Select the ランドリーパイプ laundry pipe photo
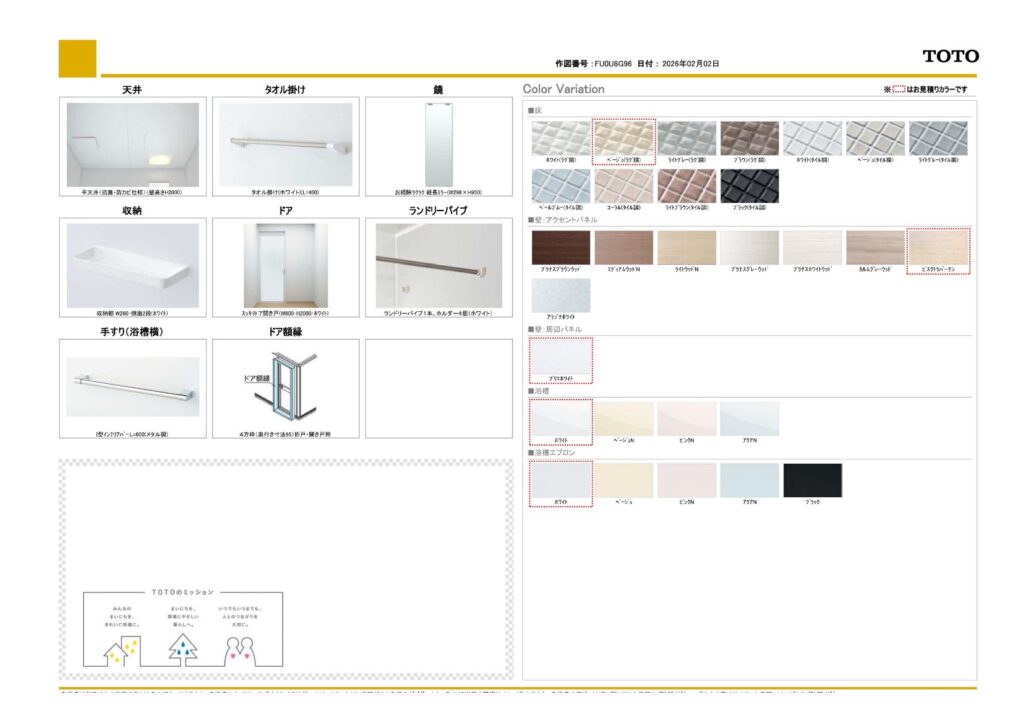This screenshot has width=1024, height=709. click(438, 265)
